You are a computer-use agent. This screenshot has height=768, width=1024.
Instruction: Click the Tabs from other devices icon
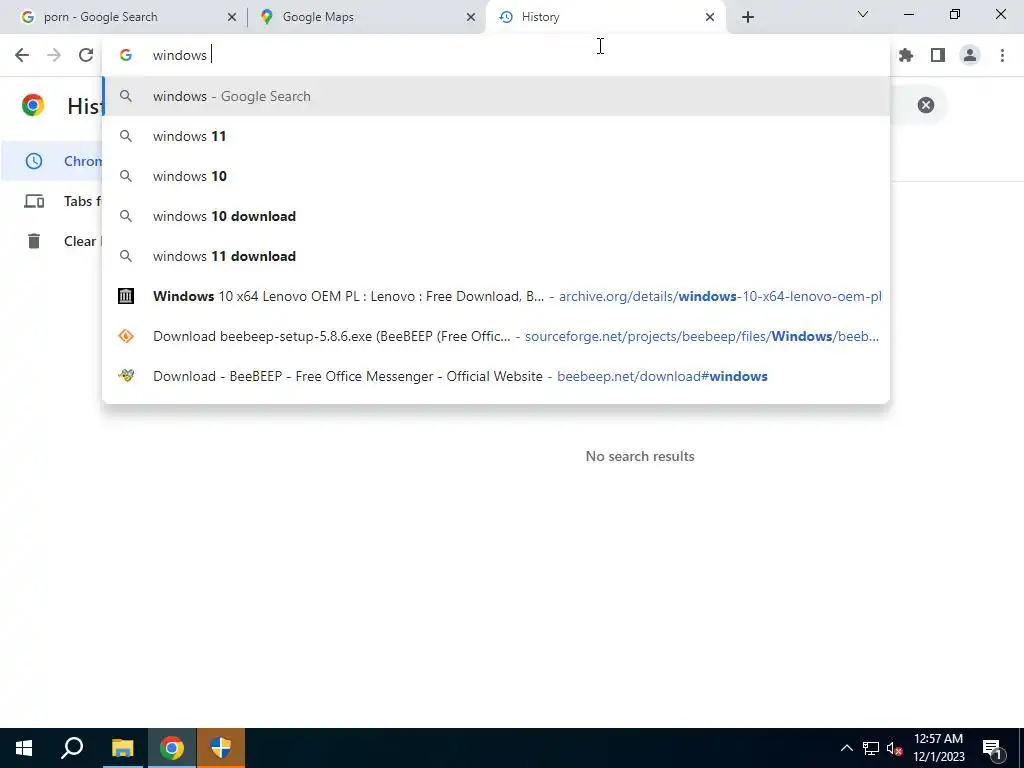click(34, 201)
